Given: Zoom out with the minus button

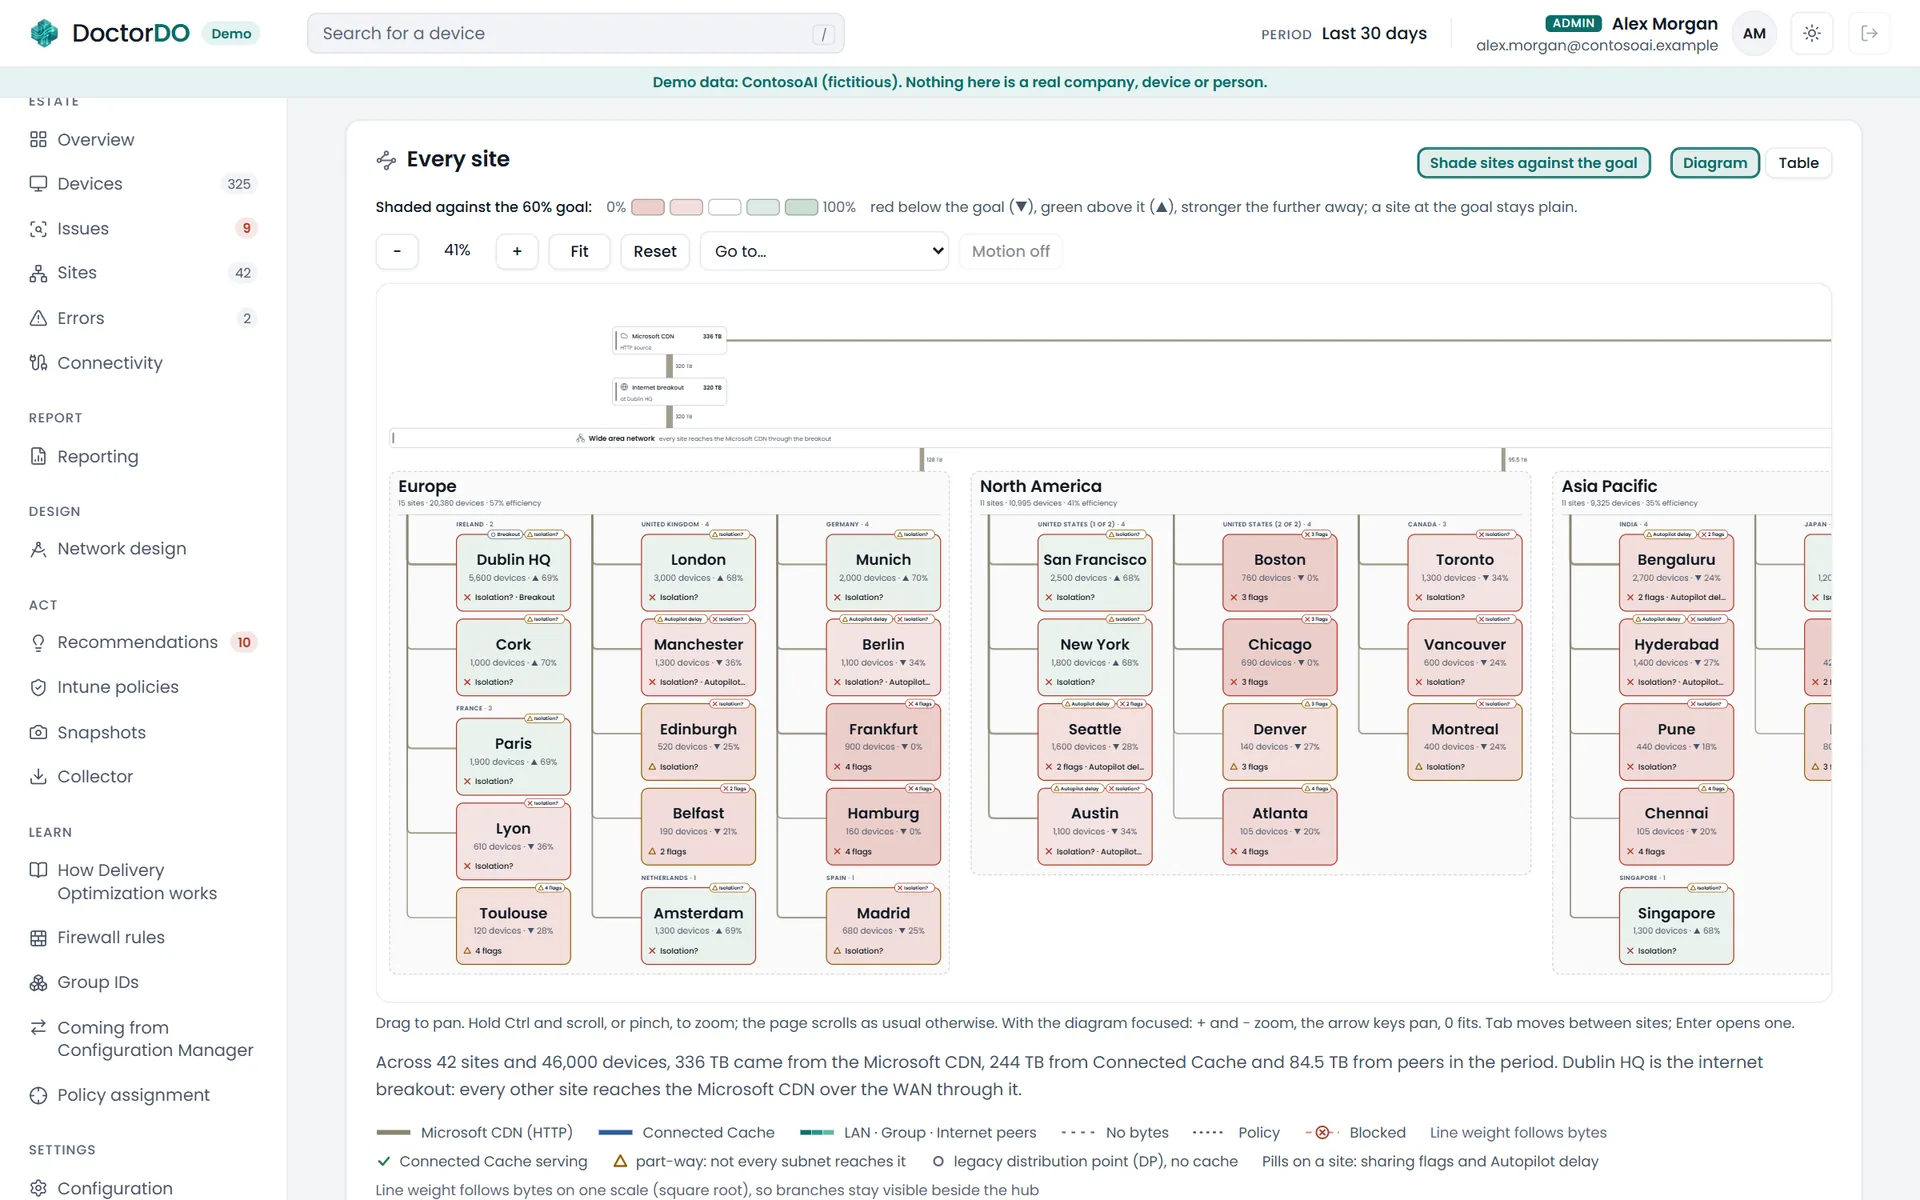Looking at the screenshot, I should [397, 251].
